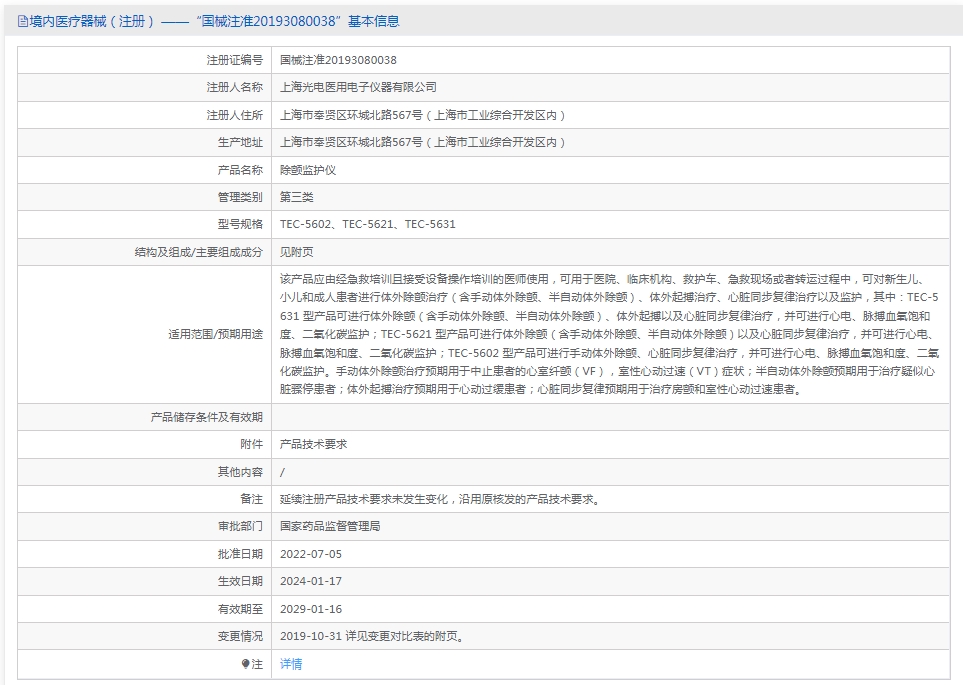Click the document icon in the page header
963x685 pixels.
[23, 21]
